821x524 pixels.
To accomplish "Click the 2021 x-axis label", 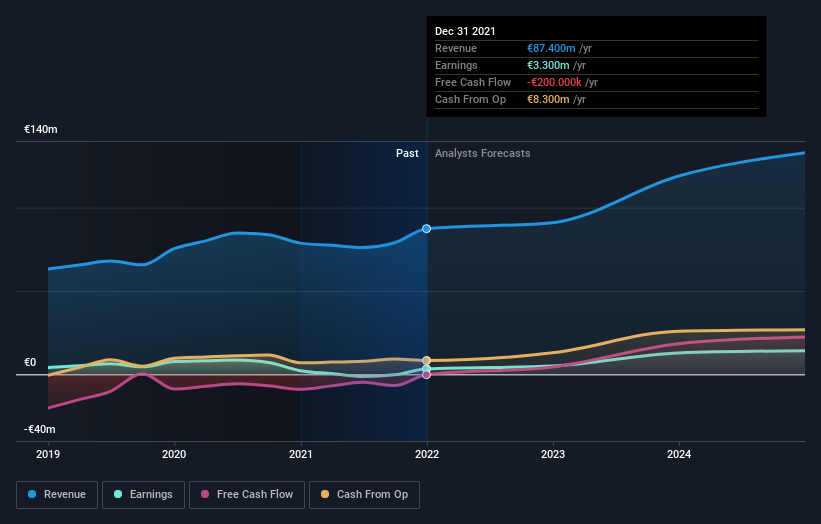I will [x=301, y=454].
